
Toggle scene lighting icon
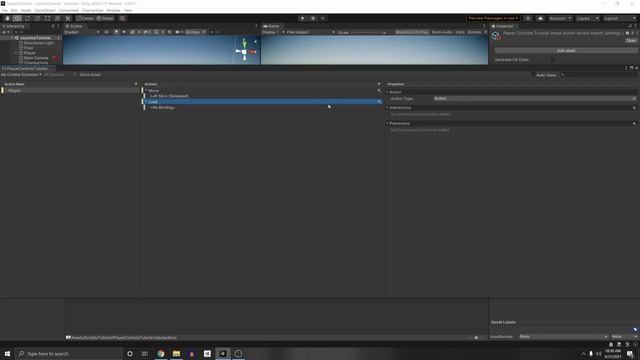(x=116, y=32)
